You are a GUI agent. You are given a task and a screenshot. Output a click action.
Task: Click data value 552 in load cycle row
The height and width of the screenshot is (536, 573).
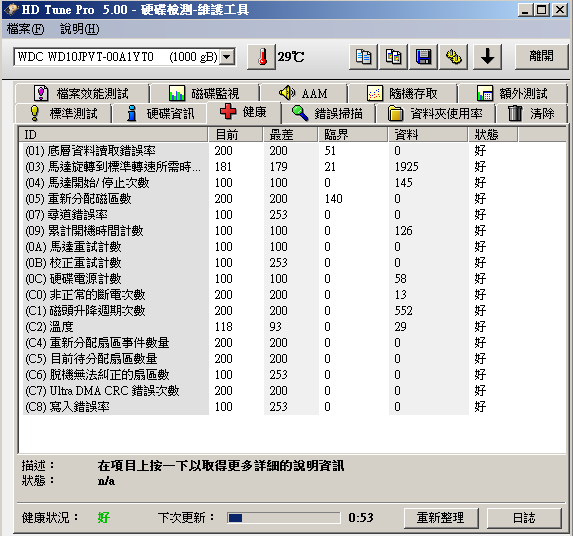(x=403, y=311)
